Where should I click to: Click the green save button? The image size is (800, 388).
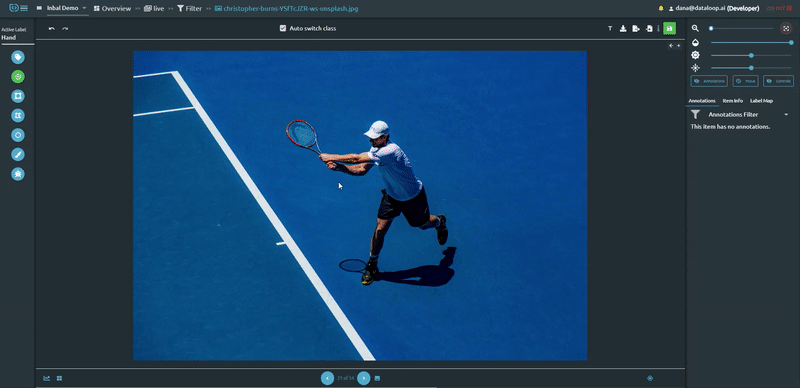[x=669, y=29]
